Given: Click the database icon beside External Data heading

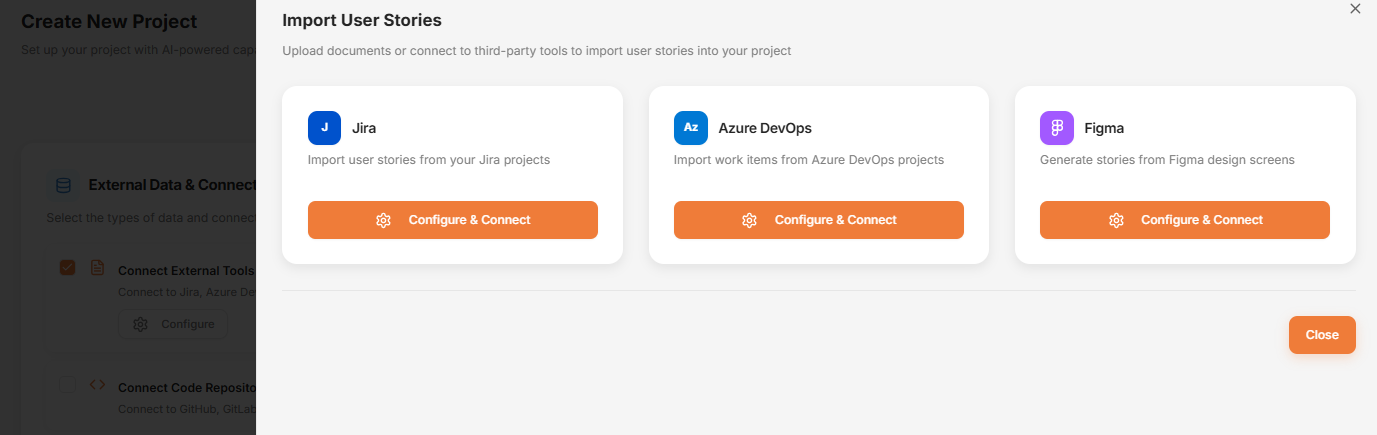Looking at the screenshot, I should pos(63,185).
